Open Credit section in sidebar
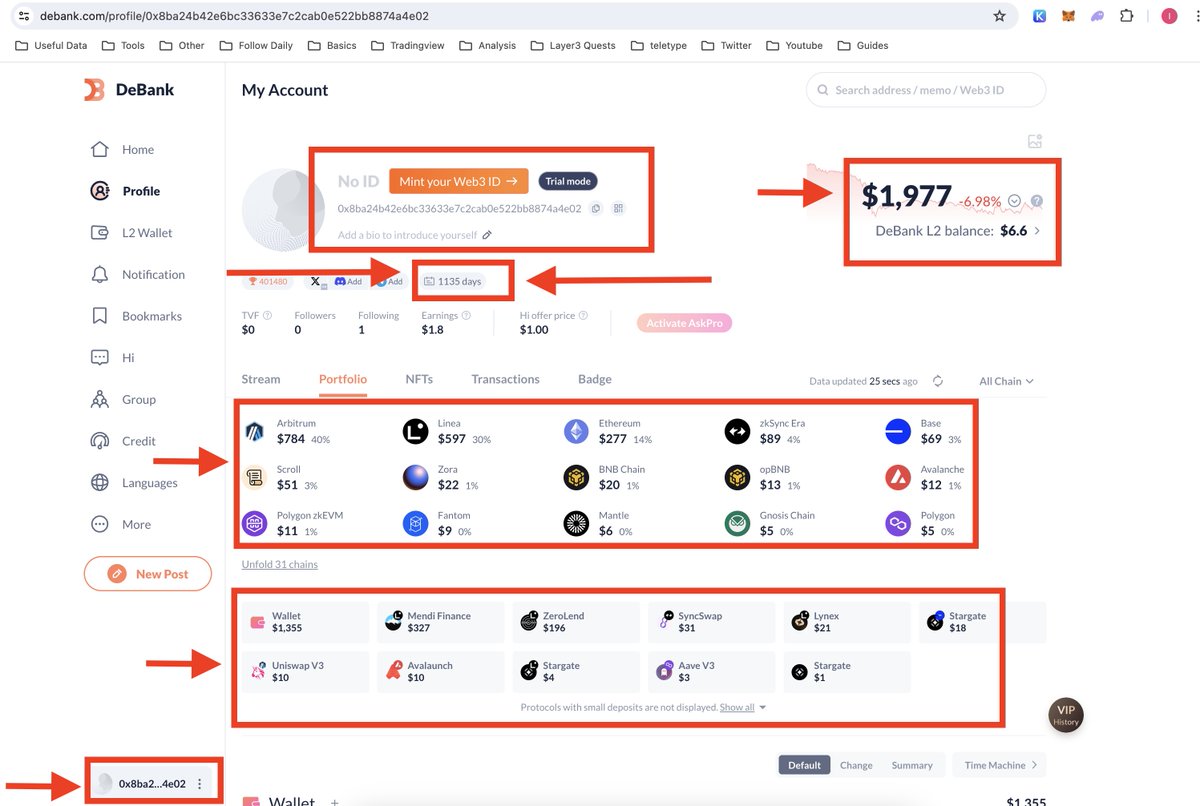 [123, 441]
